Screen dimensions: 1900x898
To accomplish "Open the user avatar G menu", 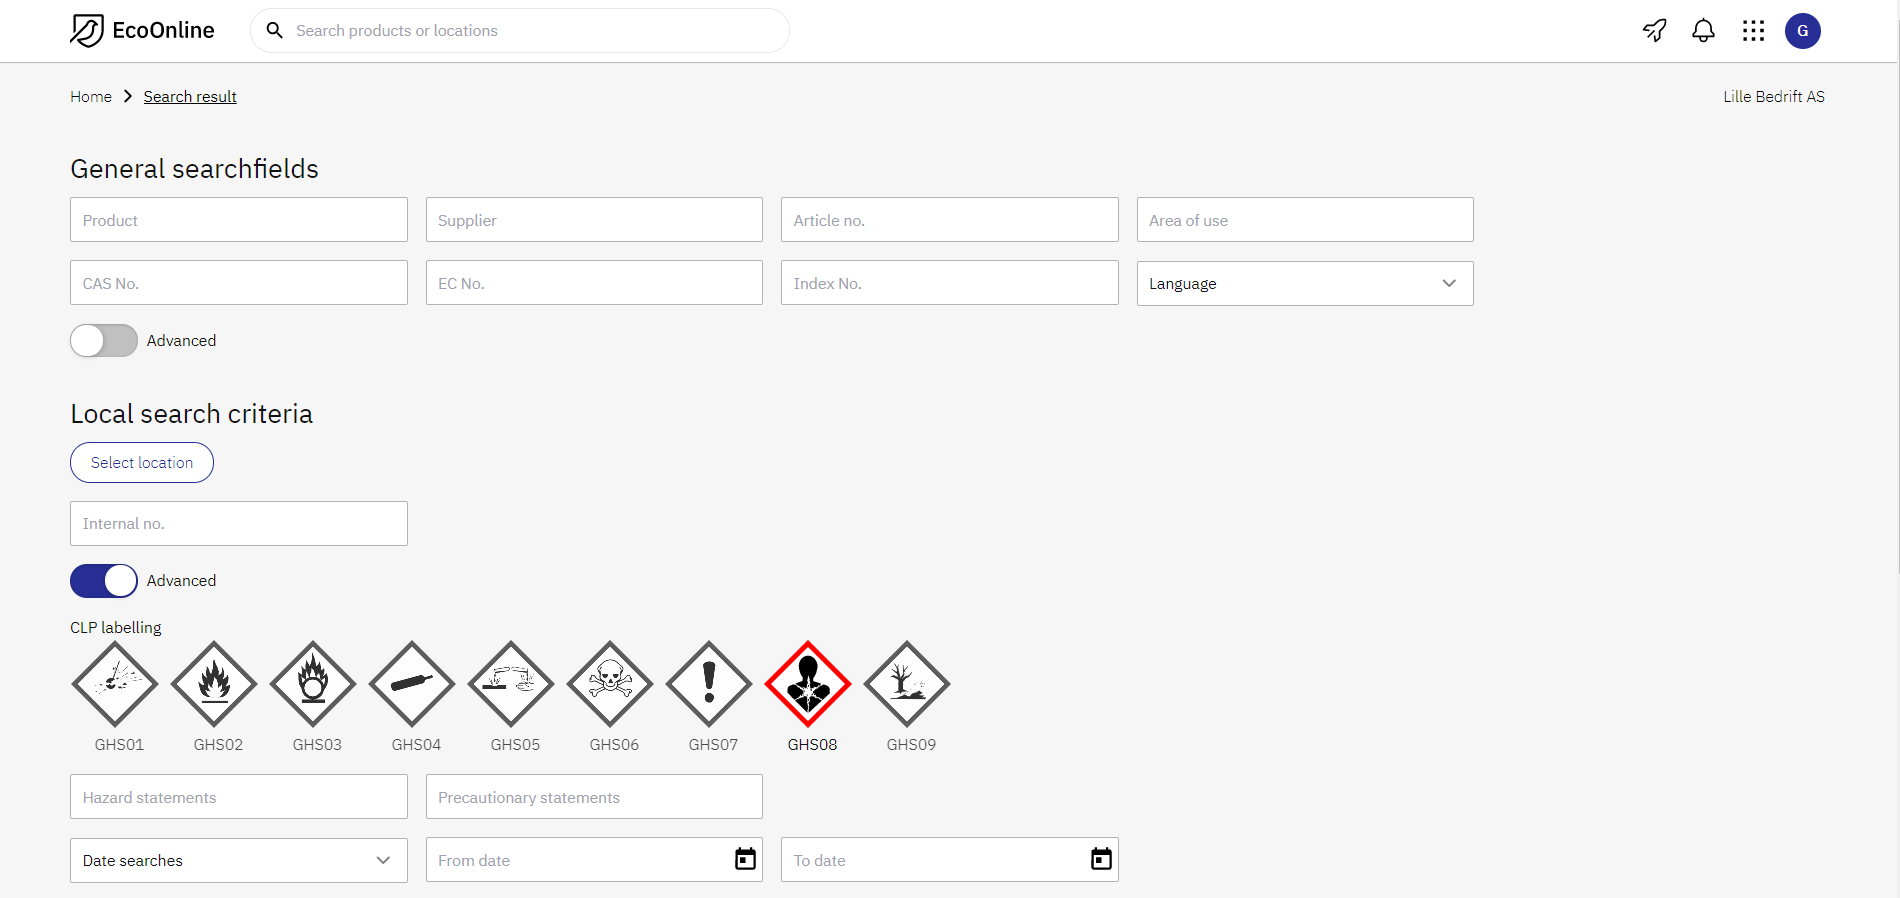I will [x=1802, y=31].
